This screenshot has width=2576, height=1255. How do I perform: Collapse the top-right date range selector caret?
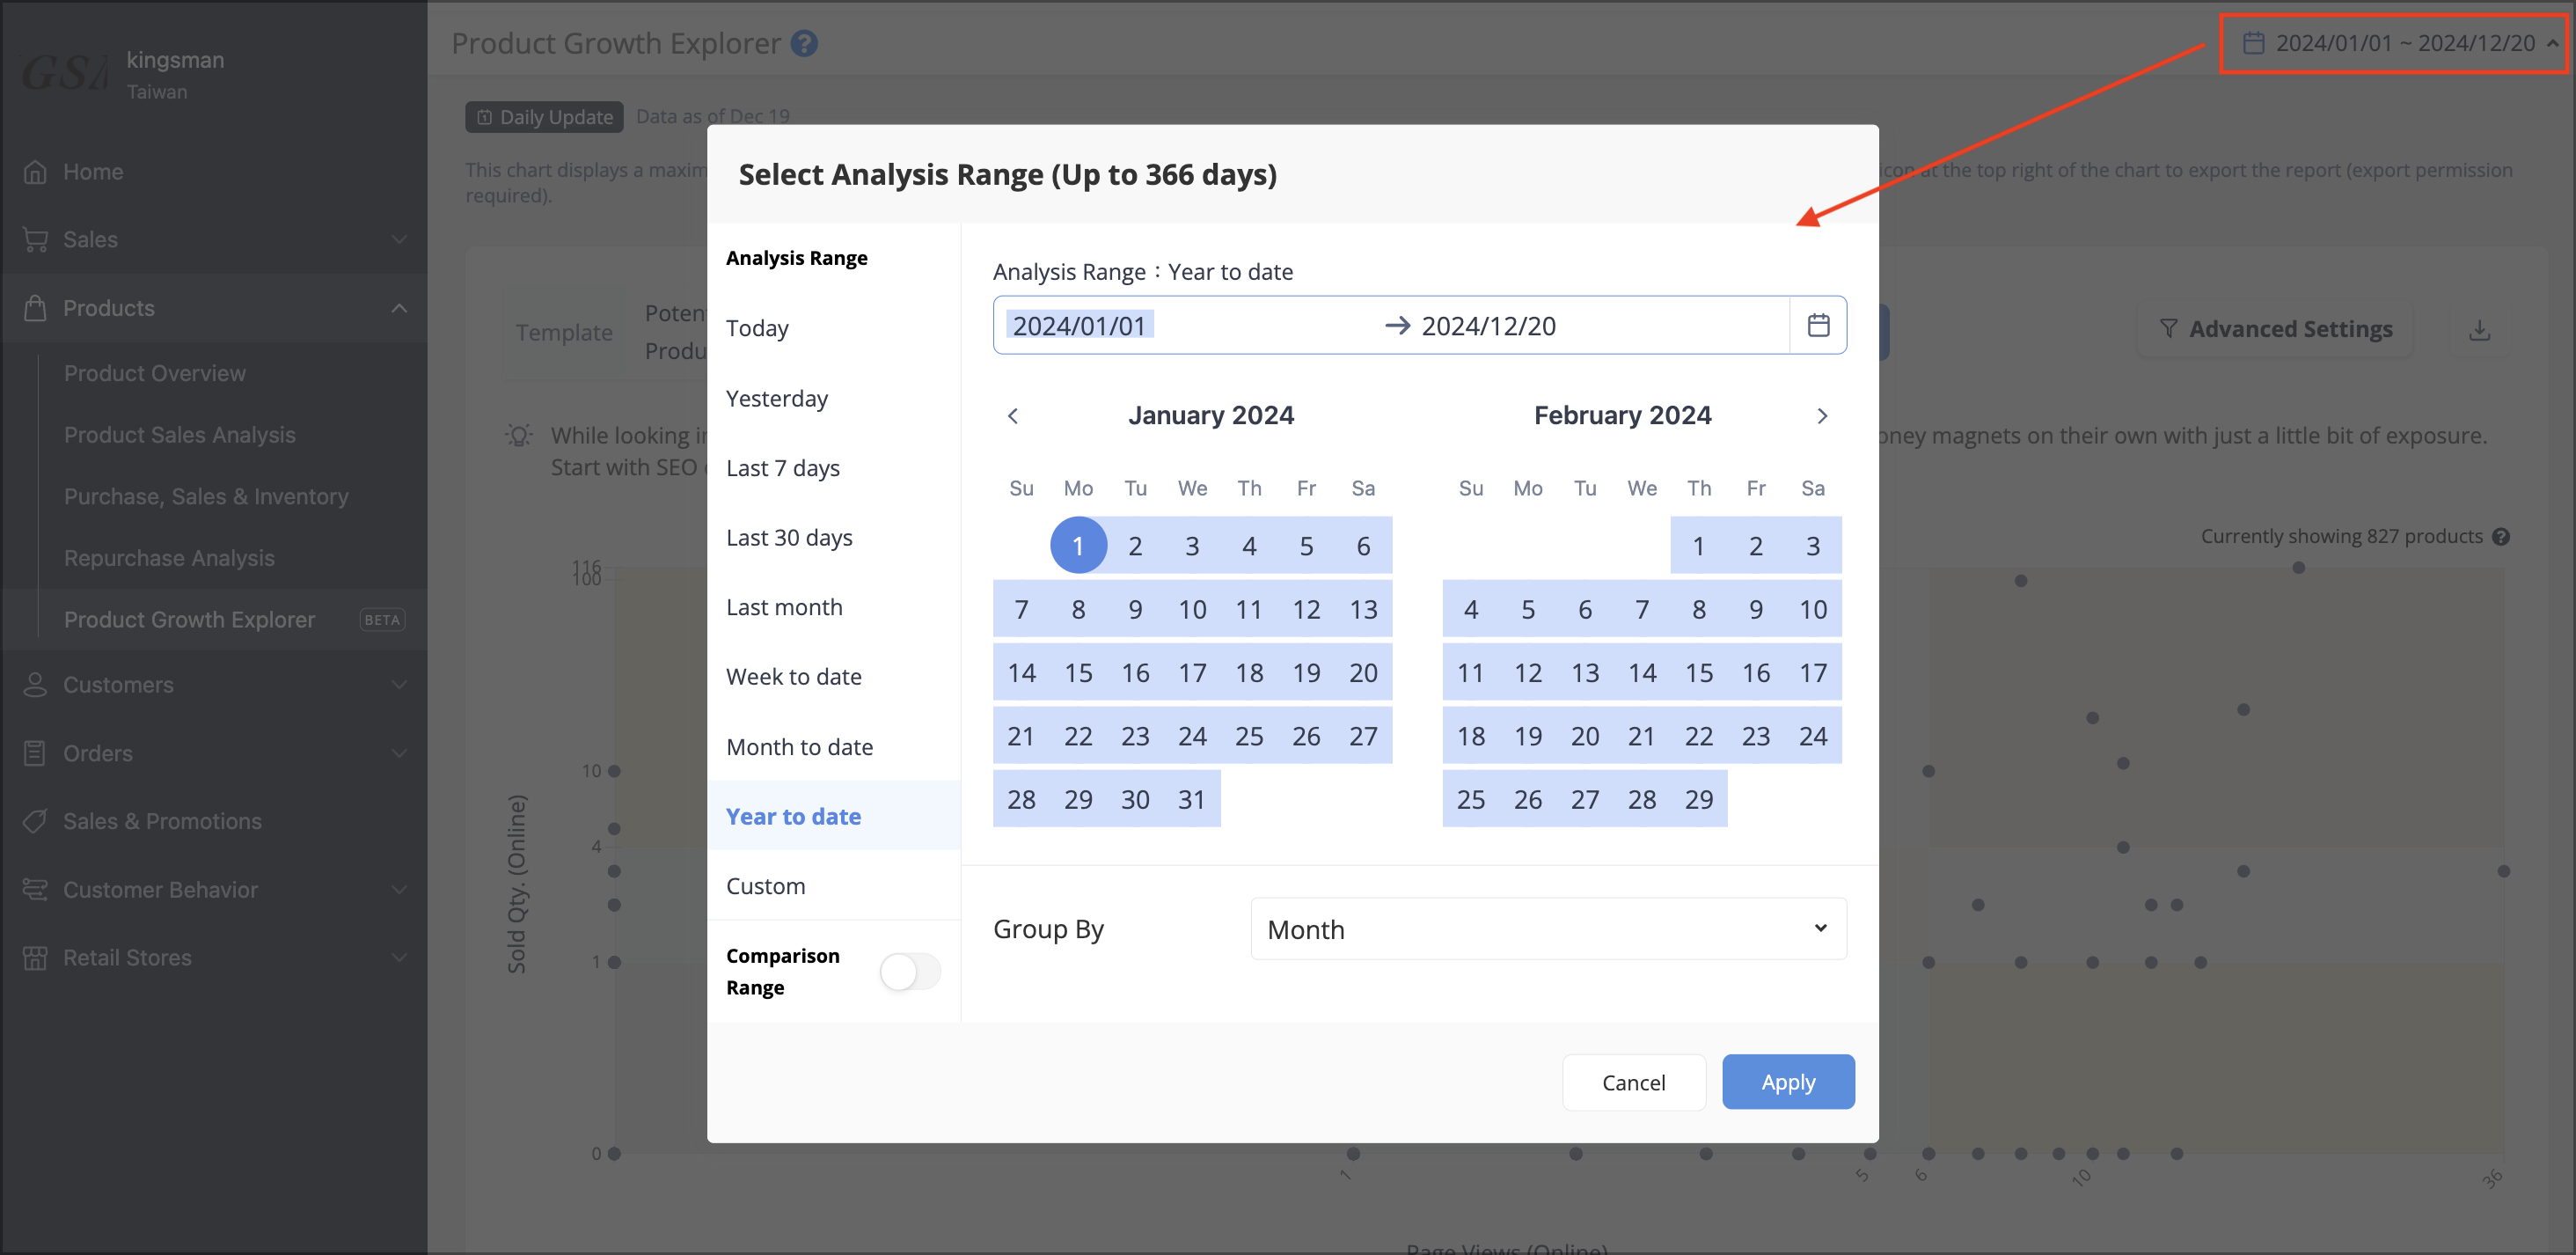point(2553,43)
